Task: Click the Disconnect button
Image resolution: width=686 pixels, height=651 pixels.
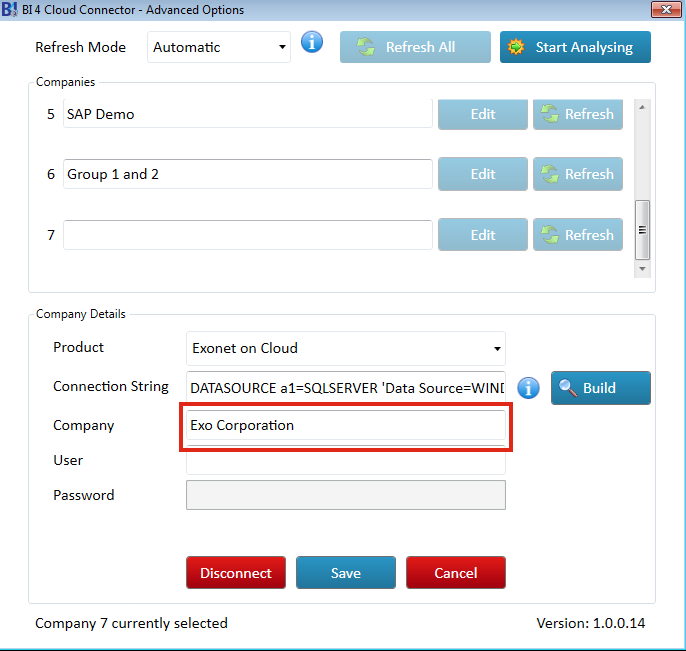Action: point(236,573)
